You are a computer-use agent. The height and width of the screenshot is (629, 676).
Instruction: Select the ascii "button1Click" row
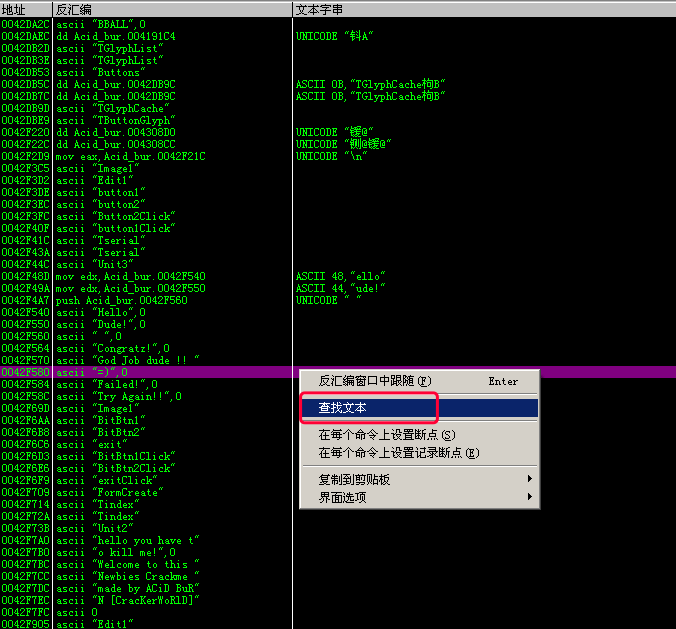coord(338,228)
